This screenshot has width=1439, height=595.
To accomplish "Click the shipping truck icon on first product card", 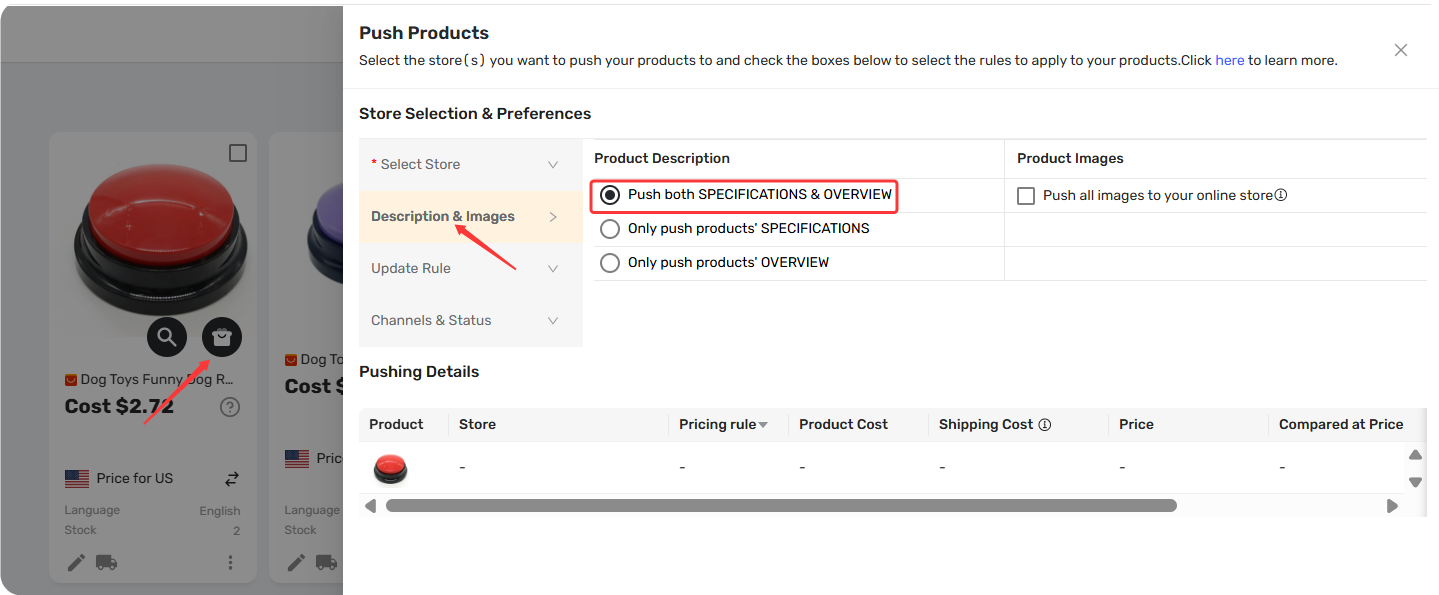I will (107, 562).
